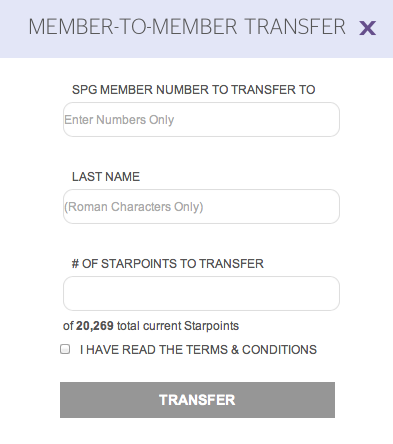Select the bold 20,269 Starpoints balance

click(95, 326)
